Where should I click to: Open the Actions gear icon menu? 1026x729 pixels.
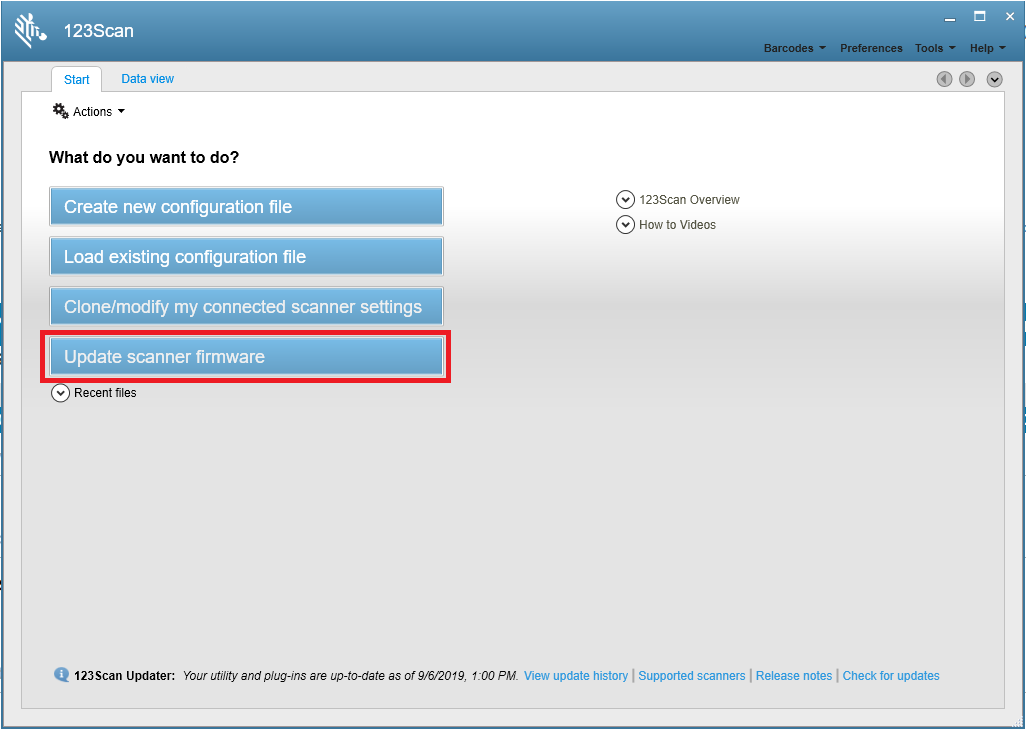pos(60,111)
